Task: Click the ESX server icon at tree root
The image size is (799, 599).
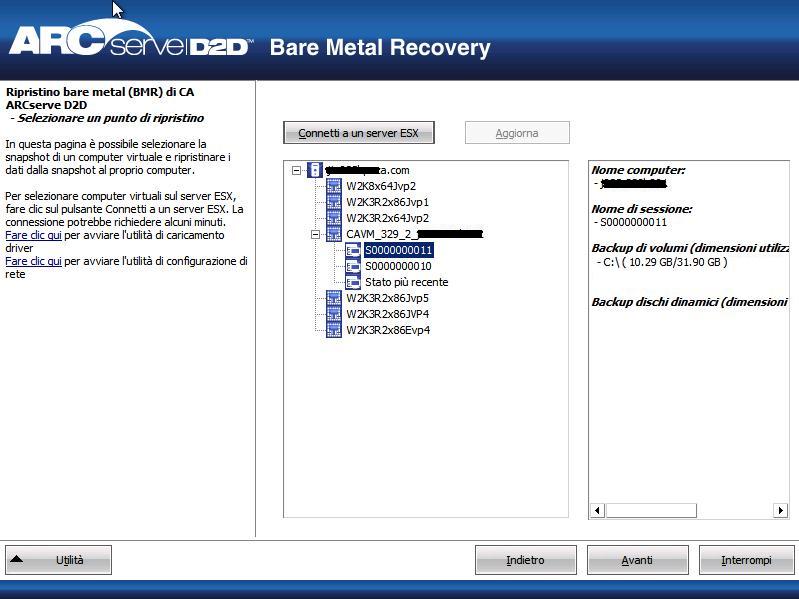Action: pos(315,170)
